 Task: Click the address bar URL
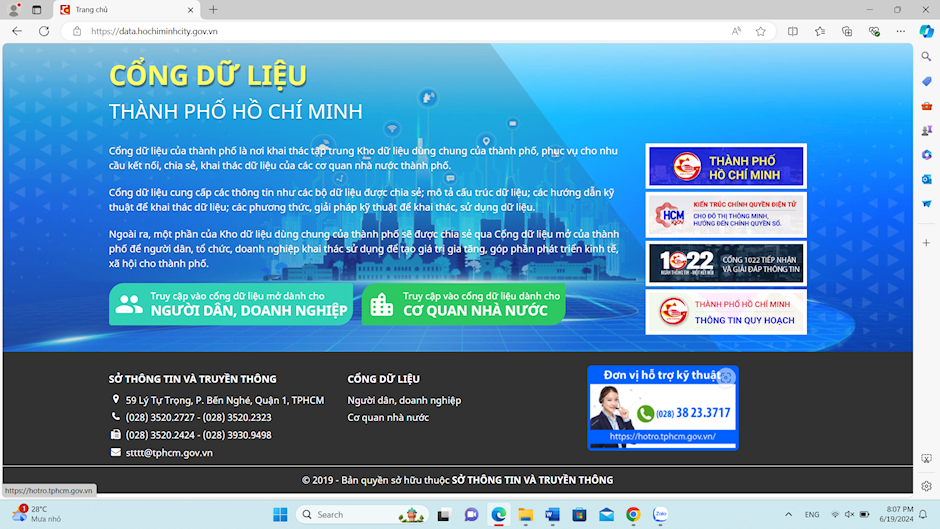coord(154,31)
